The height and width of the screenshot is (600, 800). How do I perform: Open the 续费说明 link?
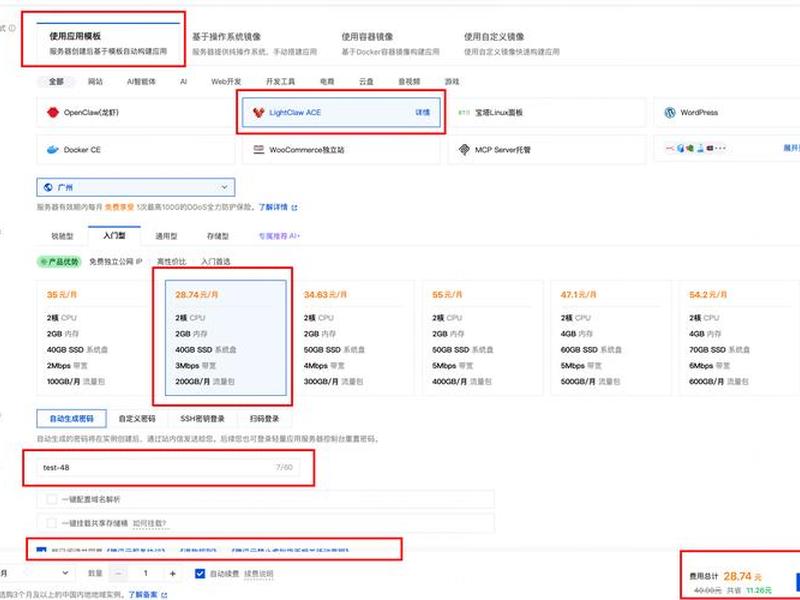tap(259, 573)
